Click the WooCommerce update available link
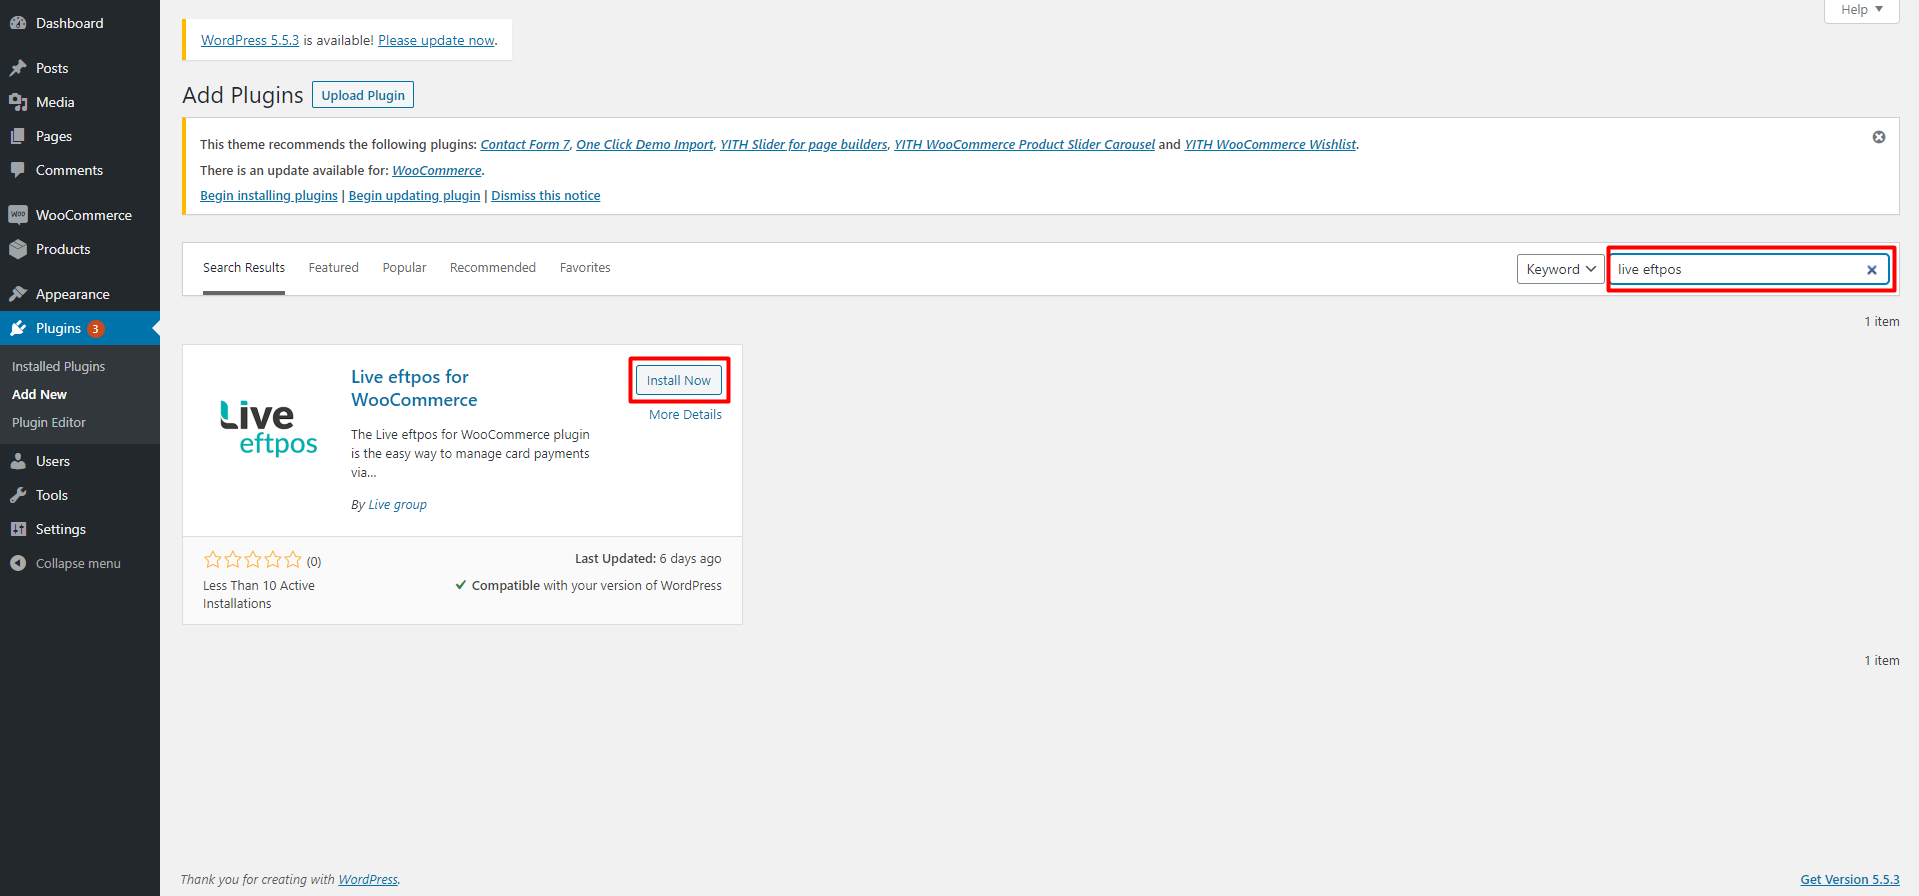The width and height of the screenshot is (1919, 896). point(437,171)
